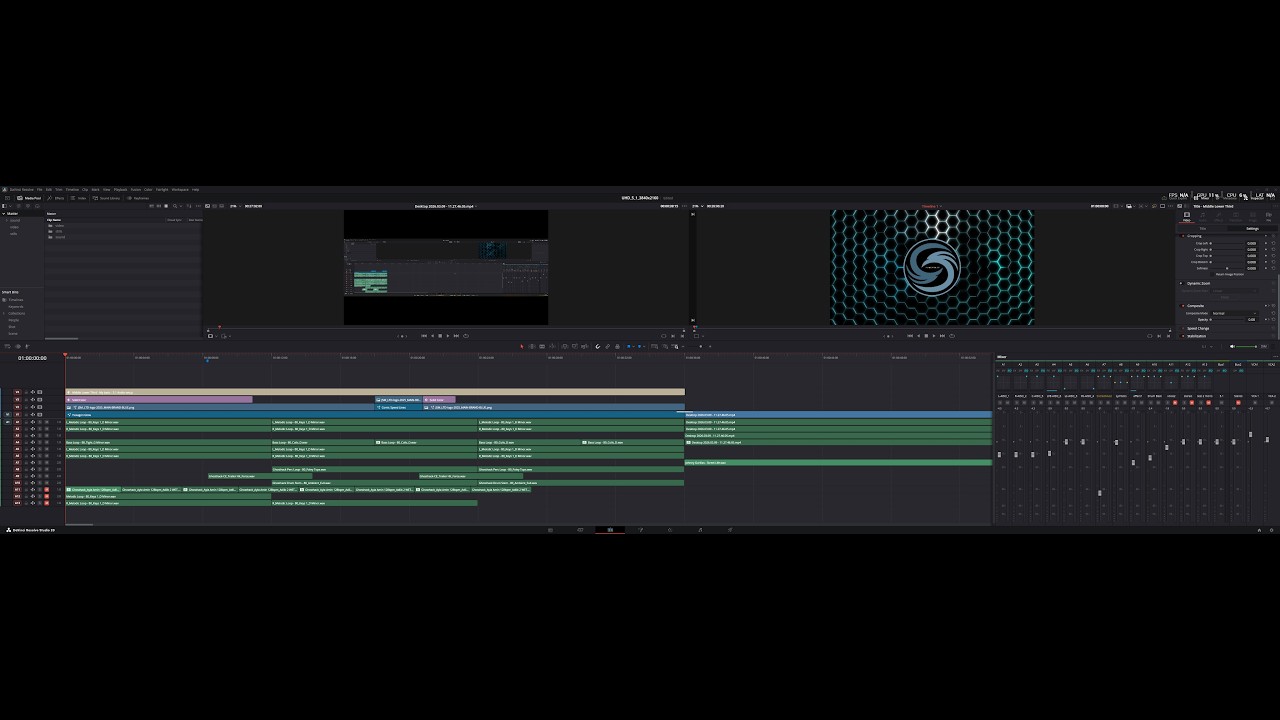Open the source clip name dropdown

(x=446, y=206)
